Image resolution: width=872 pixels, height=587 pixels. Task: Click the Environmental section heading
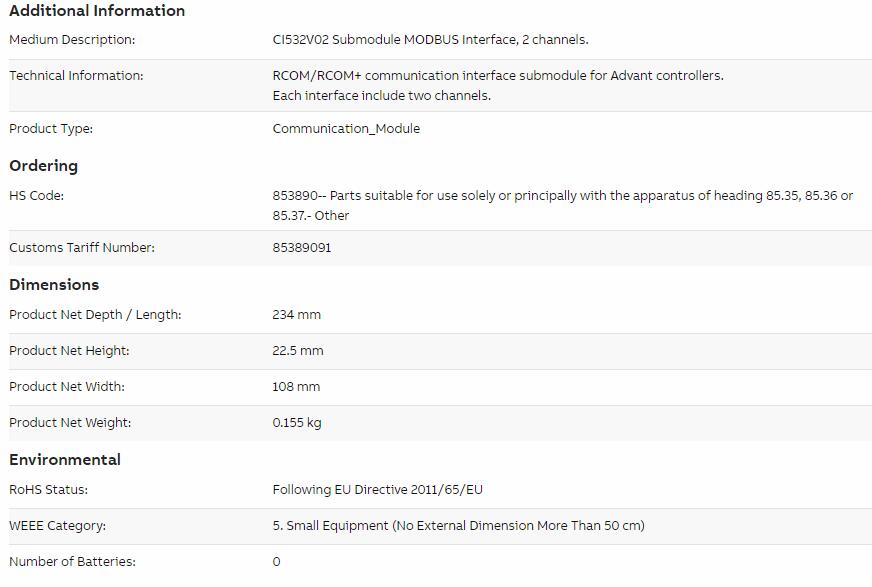click(x=65, y=460)
